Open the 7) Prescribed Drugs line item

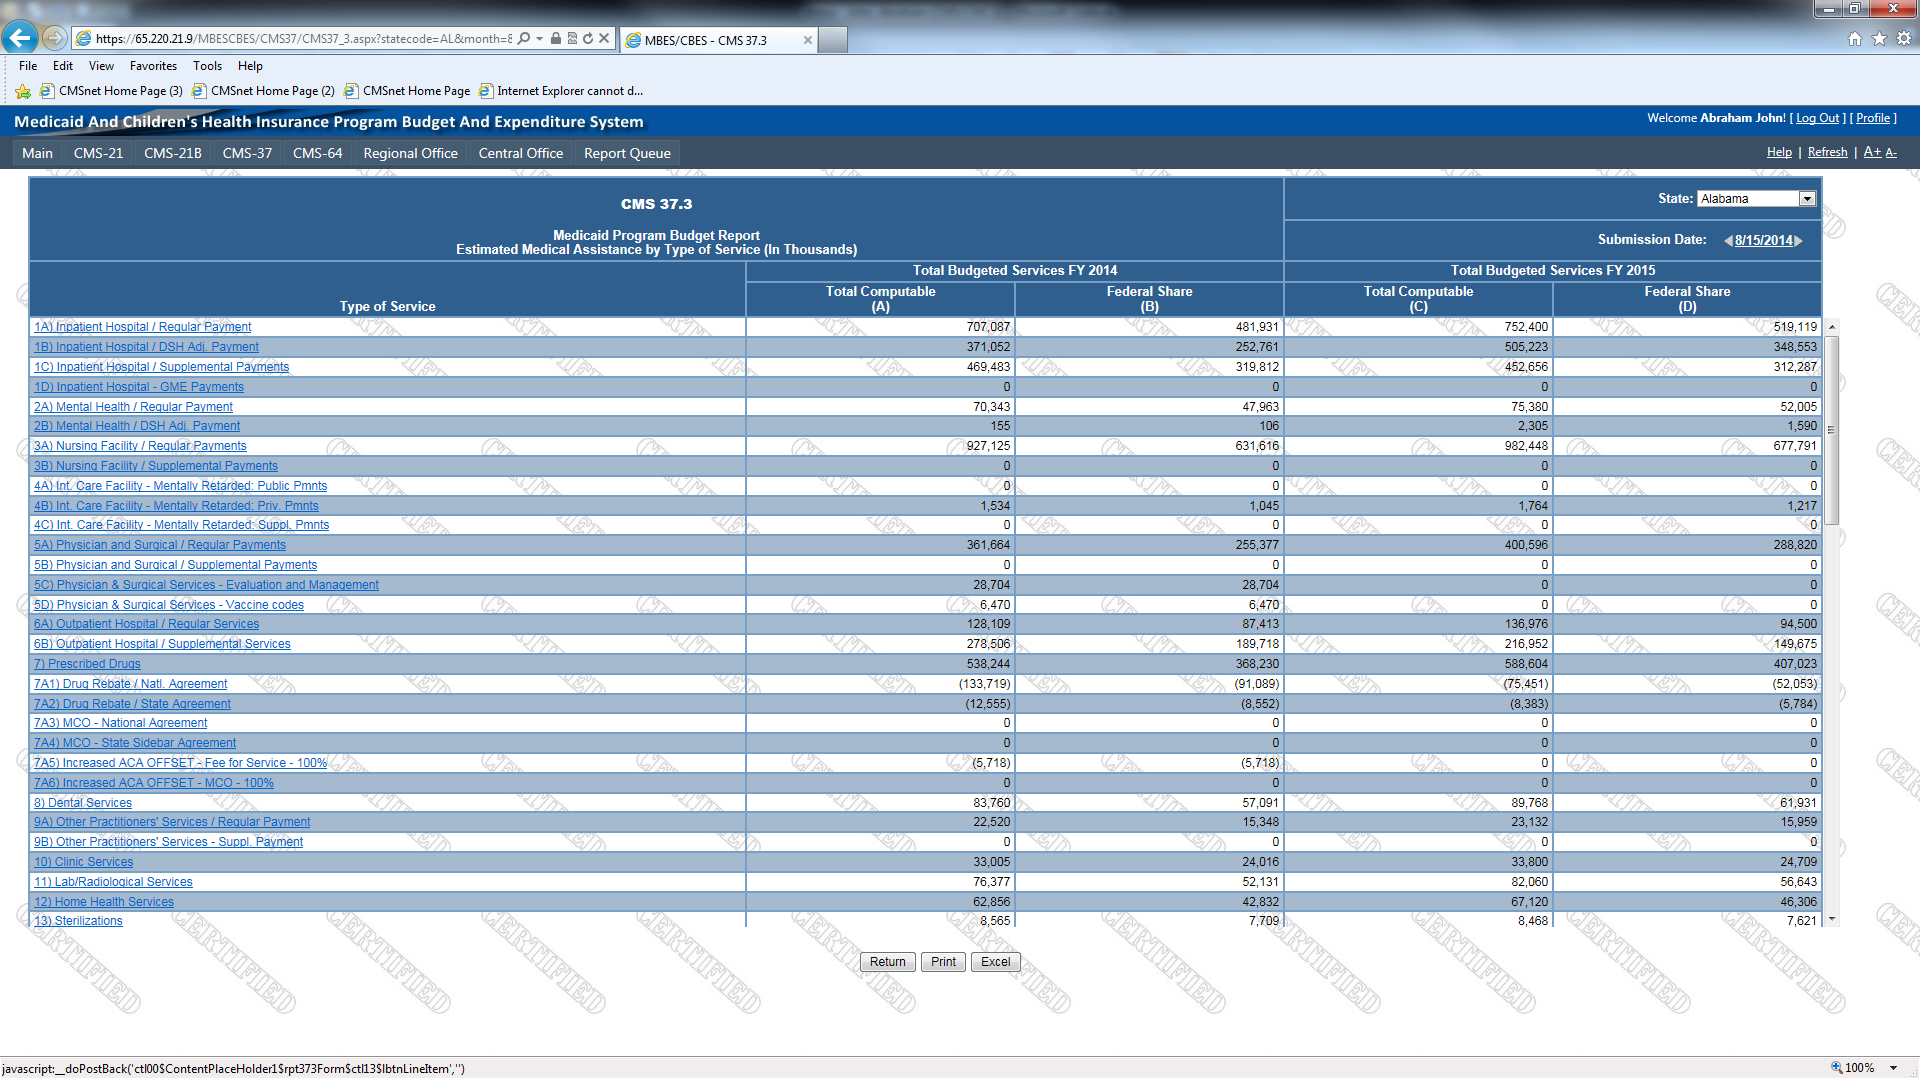[x=87, y=664]
